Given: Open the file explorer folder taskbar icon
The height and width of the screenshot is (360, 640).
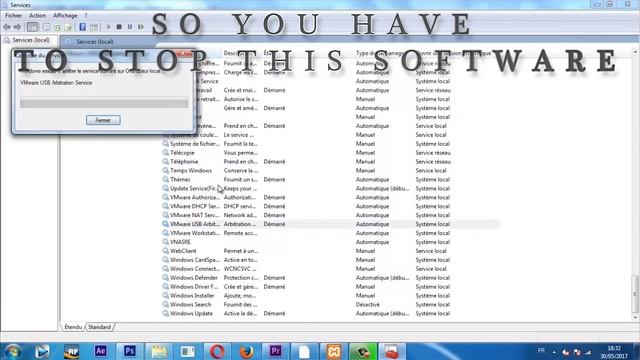Looking at the screenshot, I should (x=159, y=351).
